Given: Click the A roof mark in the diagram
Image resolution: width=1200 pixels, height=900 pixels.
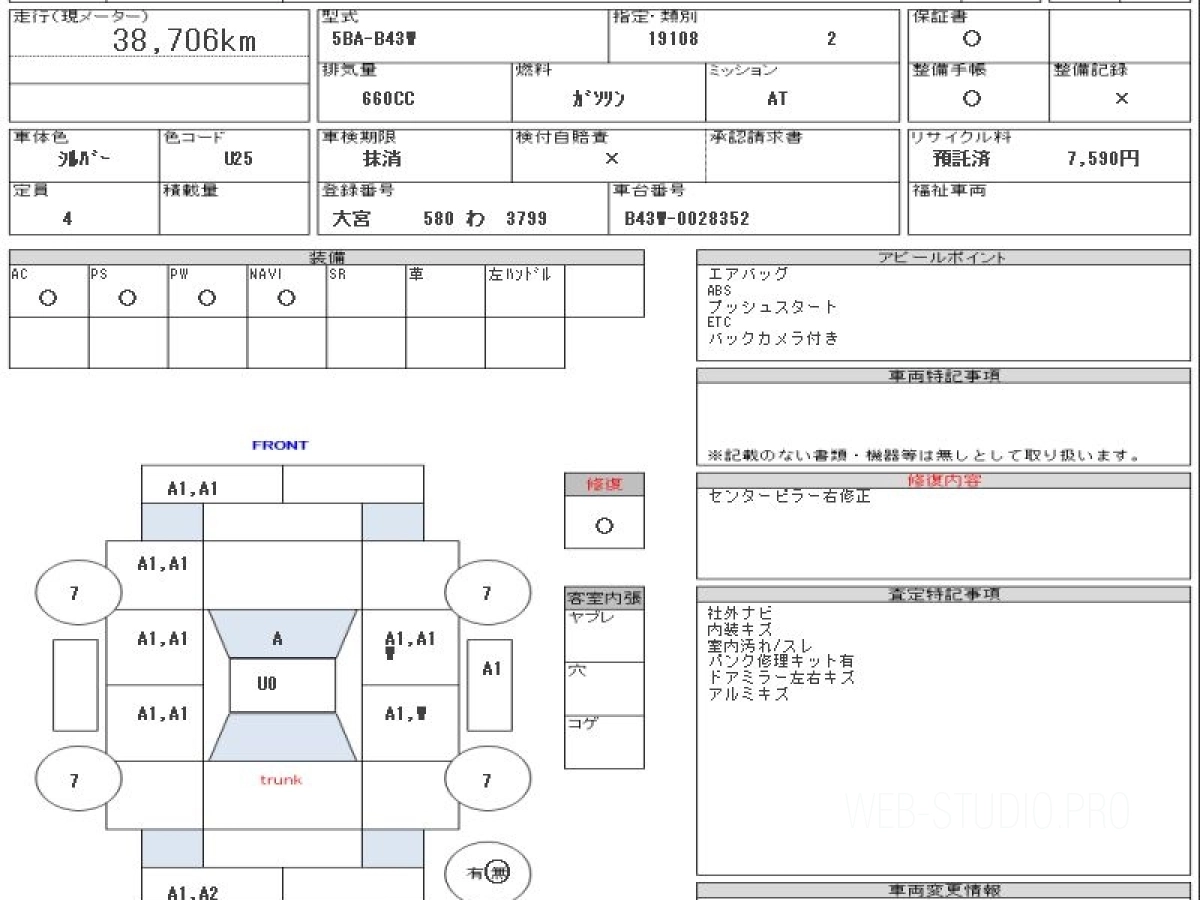Looking at the screenshot, I should (277, 638).
